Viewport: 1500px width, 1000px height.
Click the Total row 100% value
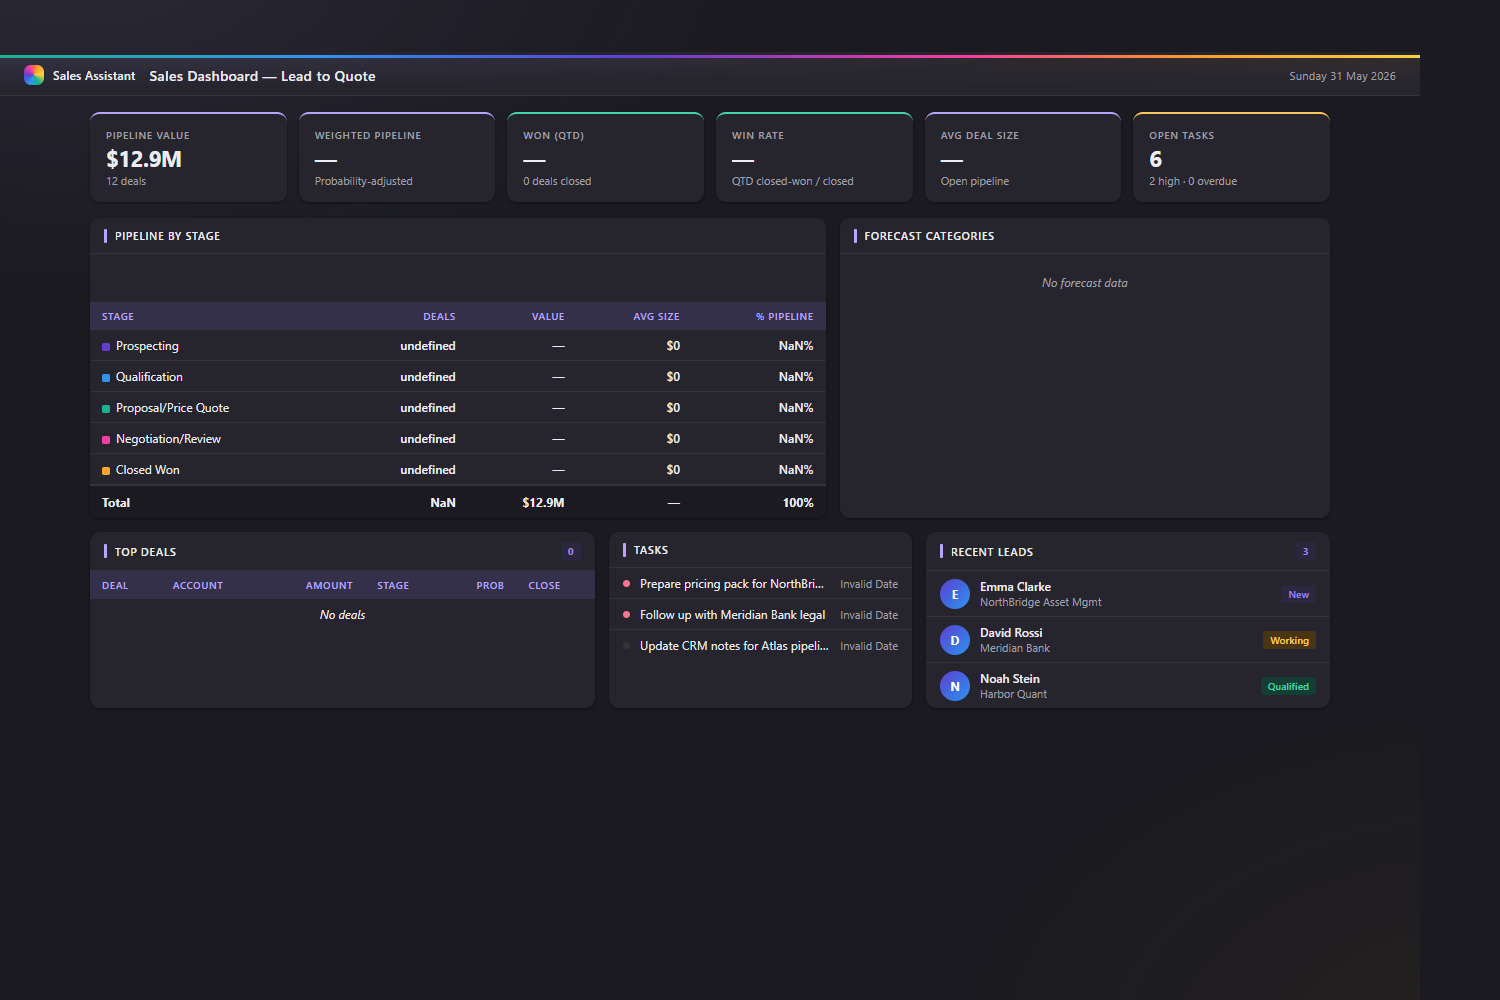pos(798,503)
